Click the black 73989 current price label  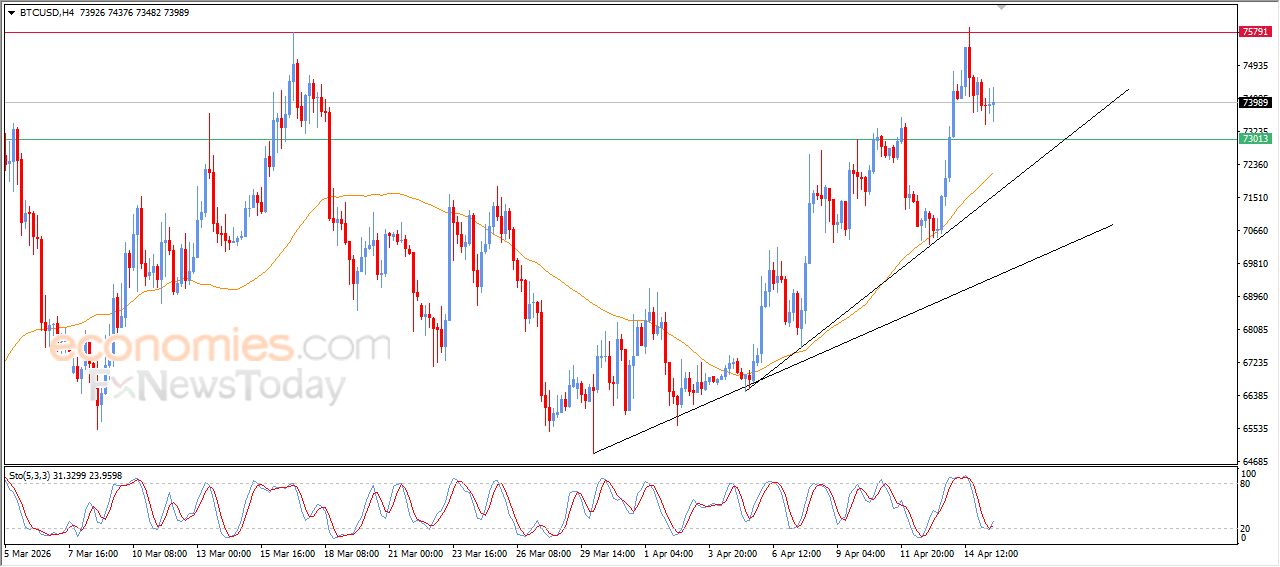pos(1254,102)
